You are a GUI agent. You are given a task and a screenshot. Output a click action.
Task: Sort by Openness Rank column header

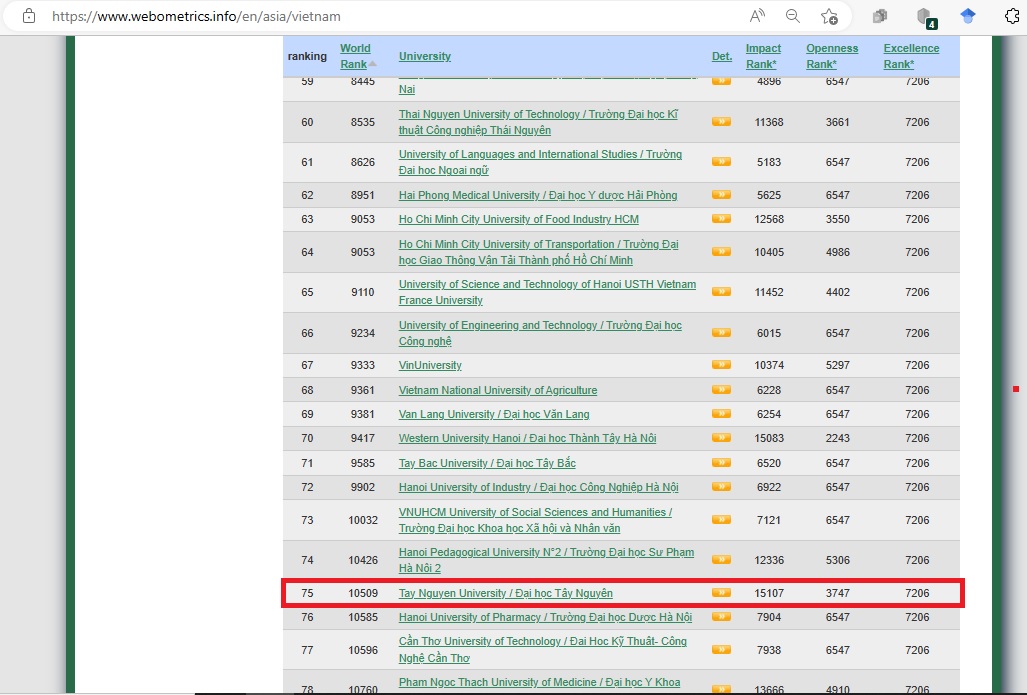coord(832,56)
